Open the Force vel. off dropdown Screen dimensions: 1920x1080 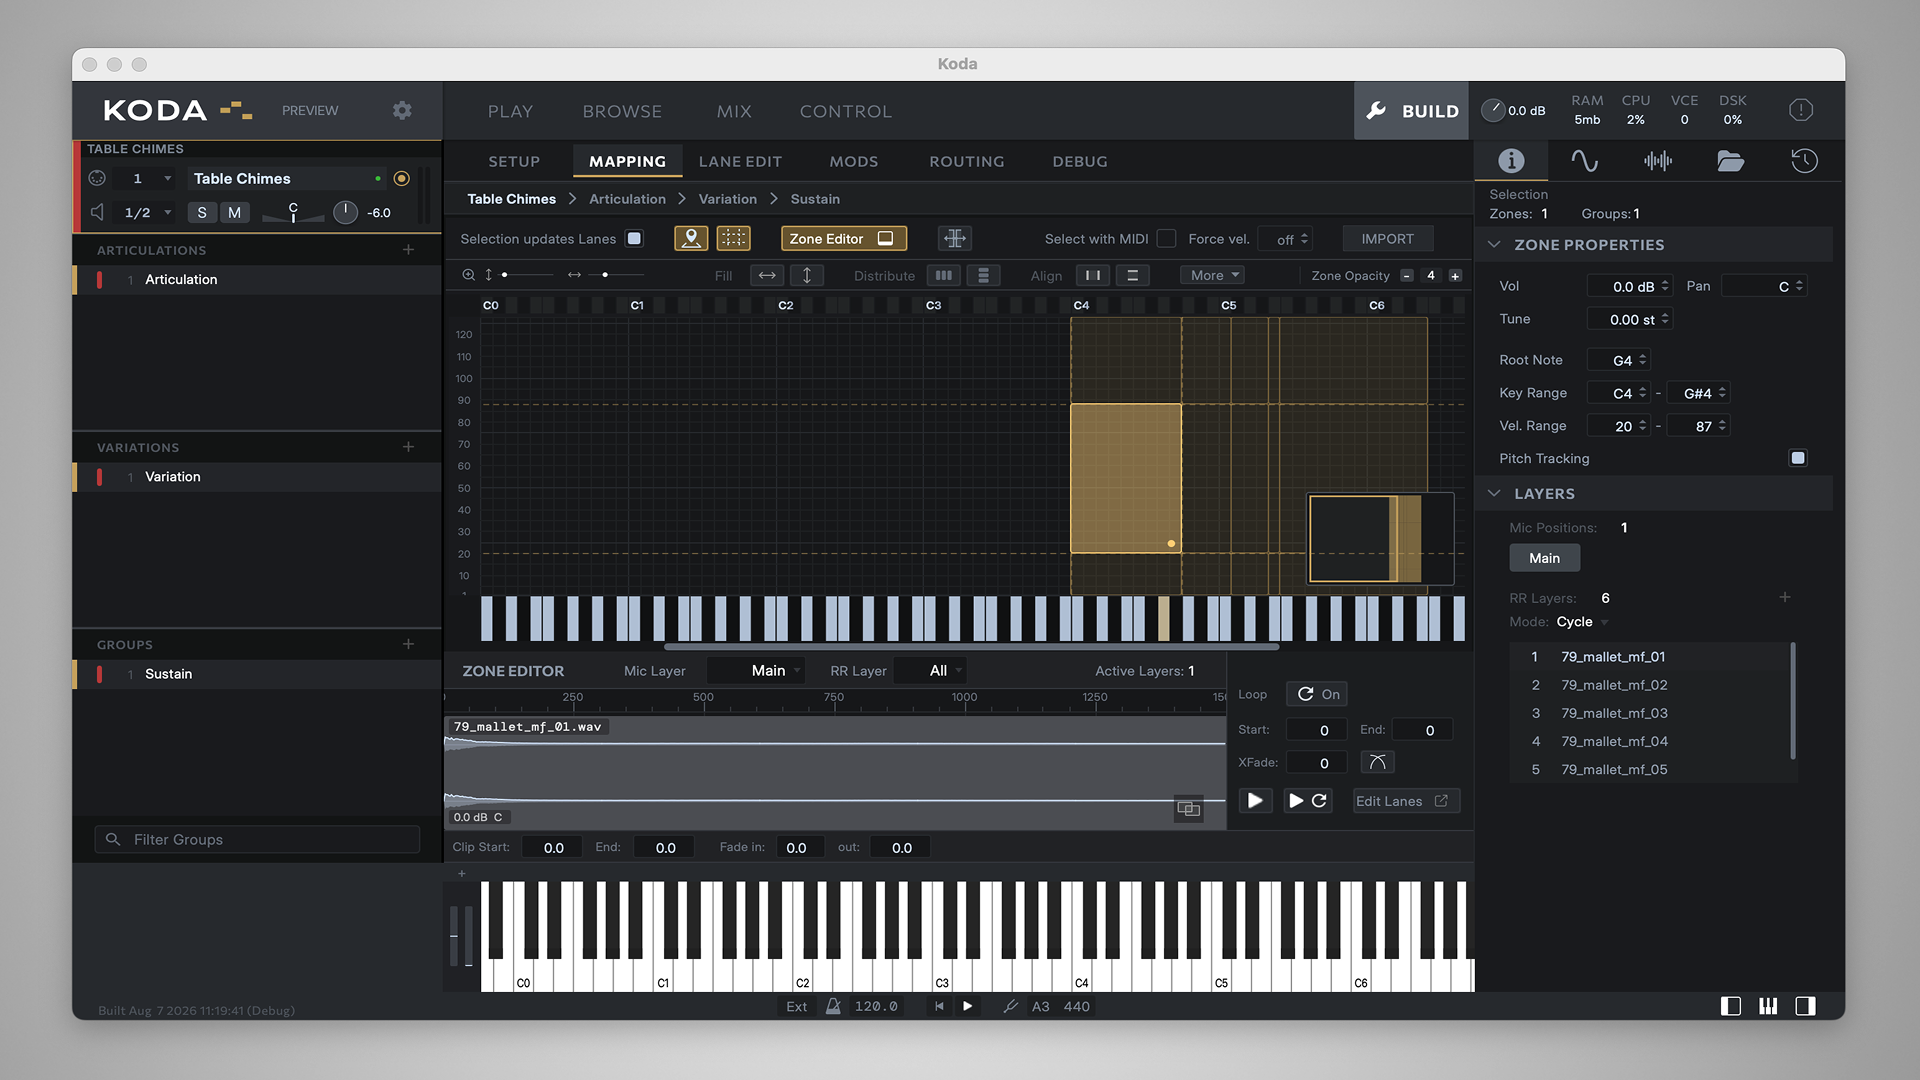[x=1285, y=239]
